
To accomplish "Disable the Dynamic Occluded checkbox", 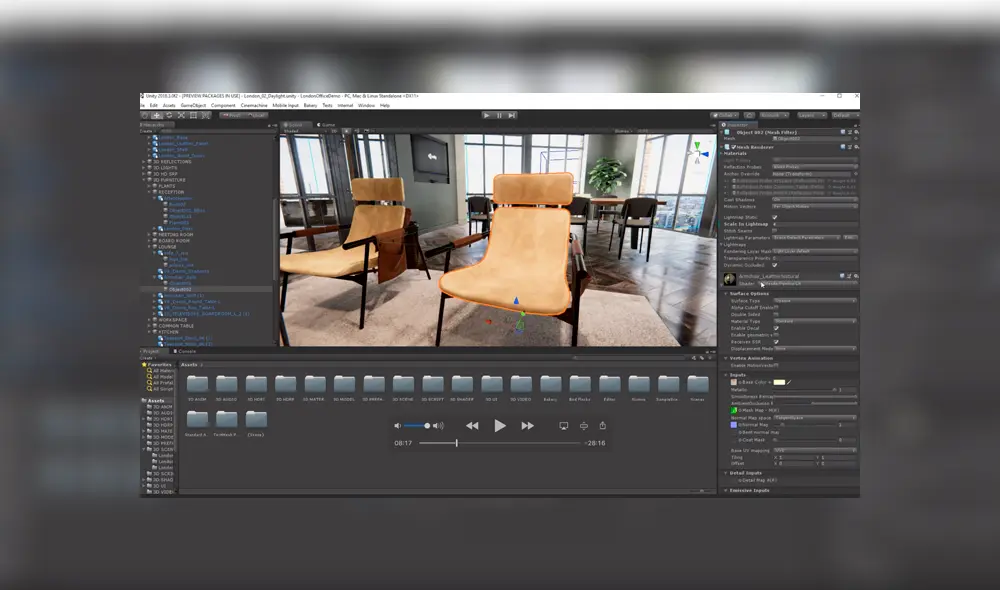I will point(773,264).
